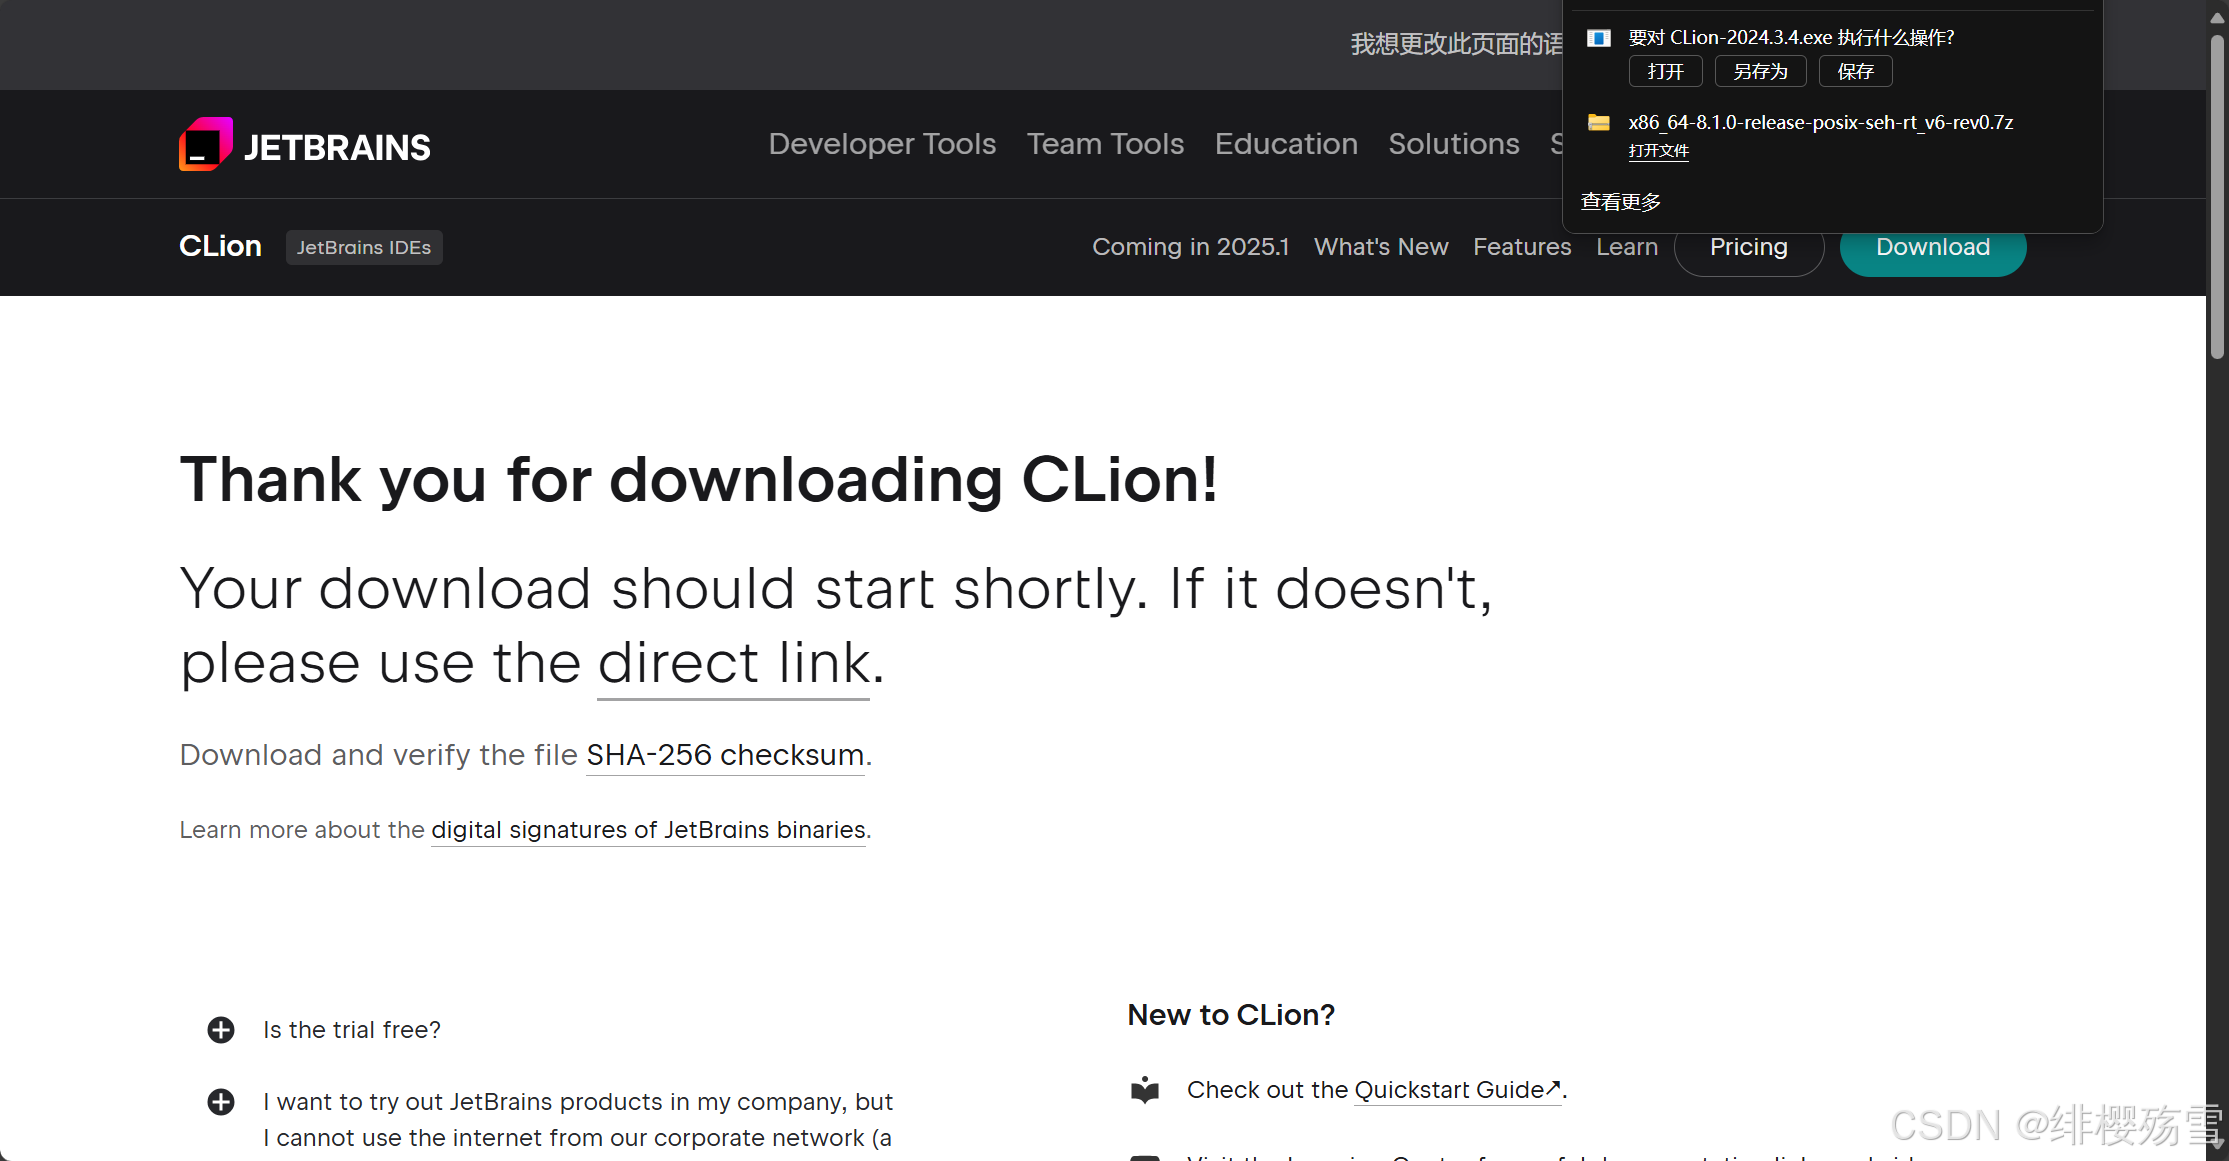The height and width of the screenshot is (1161, 2229).
Task: Click the Quickstart Guide book icon
Action: (x=1145, y=1090)
